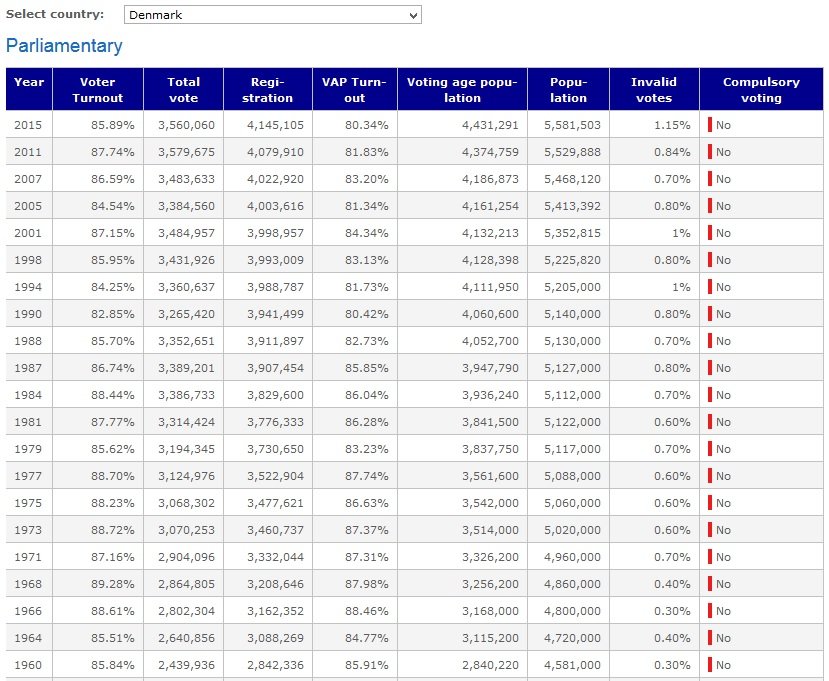Select the 3,162,352 registration cell
This screenshot has height=681, width=829.
[268, 610]
